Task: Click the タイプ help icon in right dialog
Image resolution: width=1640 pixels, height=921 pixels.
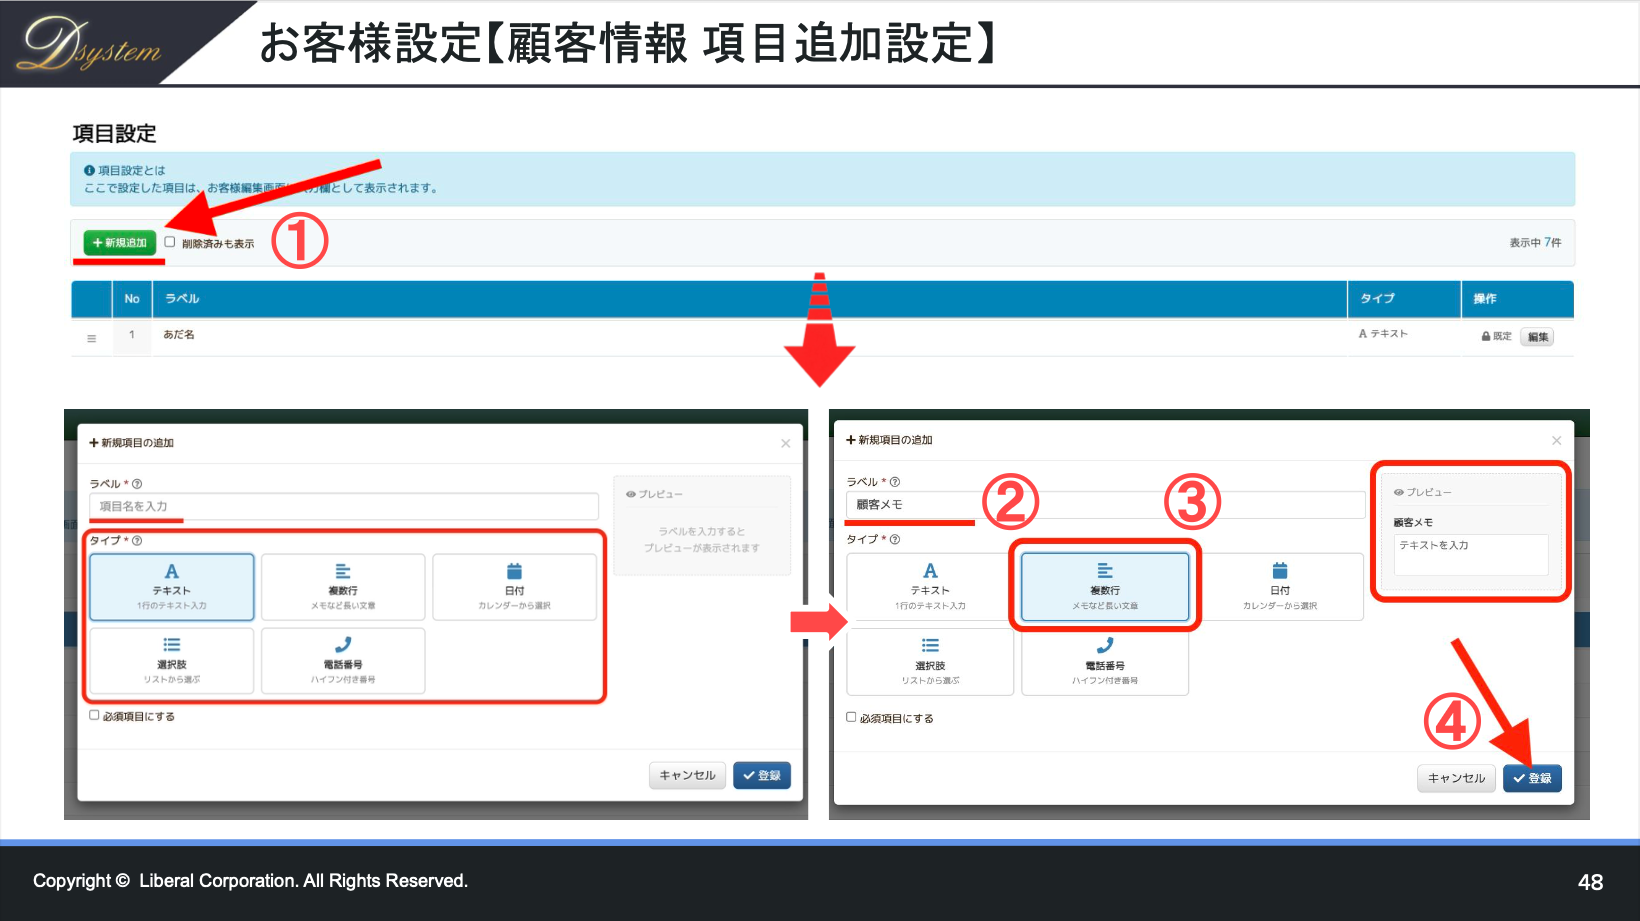Action: [x=895, y=539]
